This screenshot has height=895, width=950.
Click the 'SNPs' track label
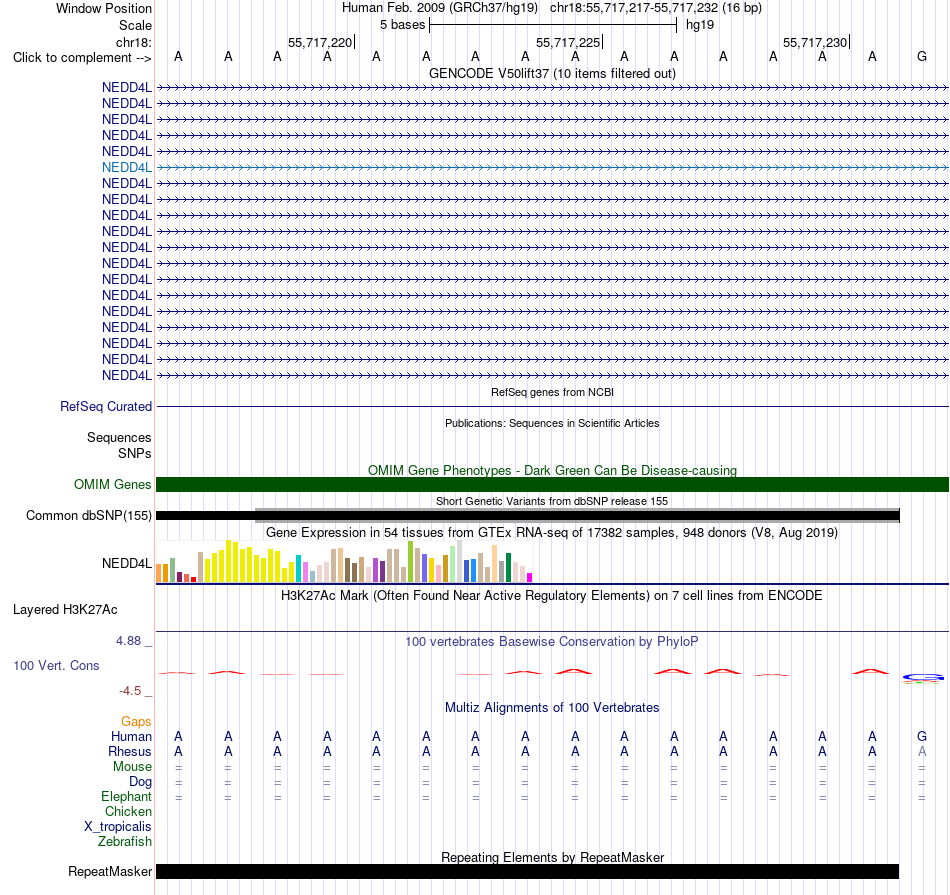[135, 453]
